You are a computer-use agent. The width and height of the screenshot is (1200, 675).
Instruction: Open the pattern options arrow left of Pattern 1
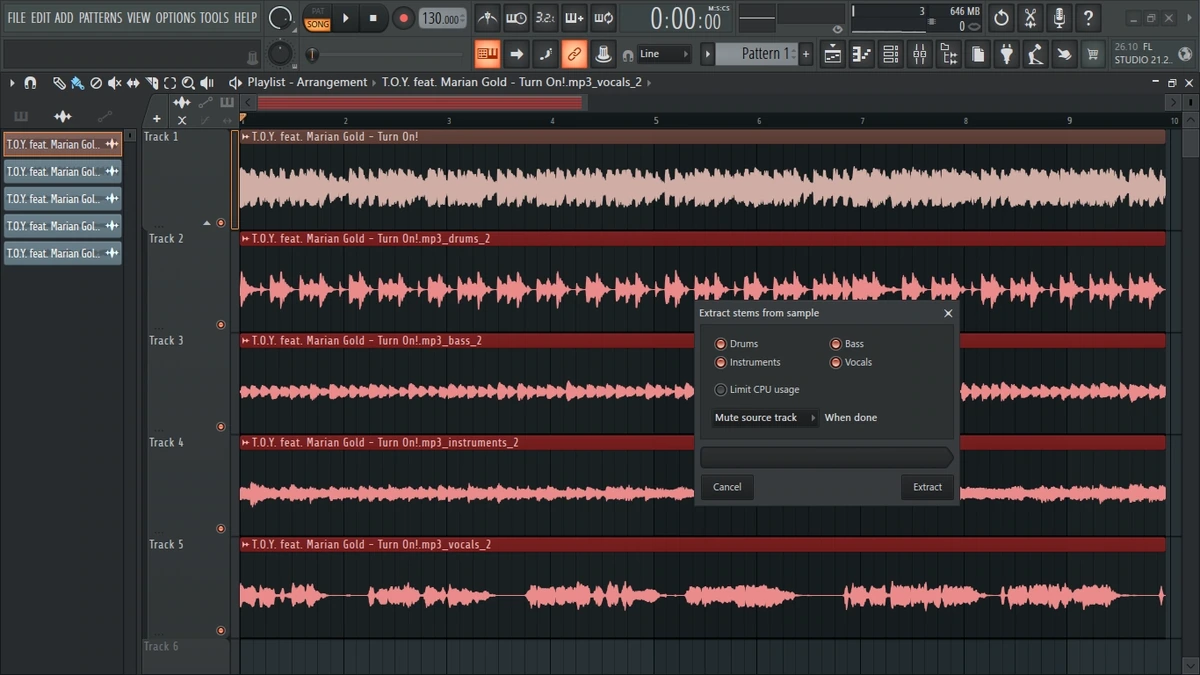point(708,54)
